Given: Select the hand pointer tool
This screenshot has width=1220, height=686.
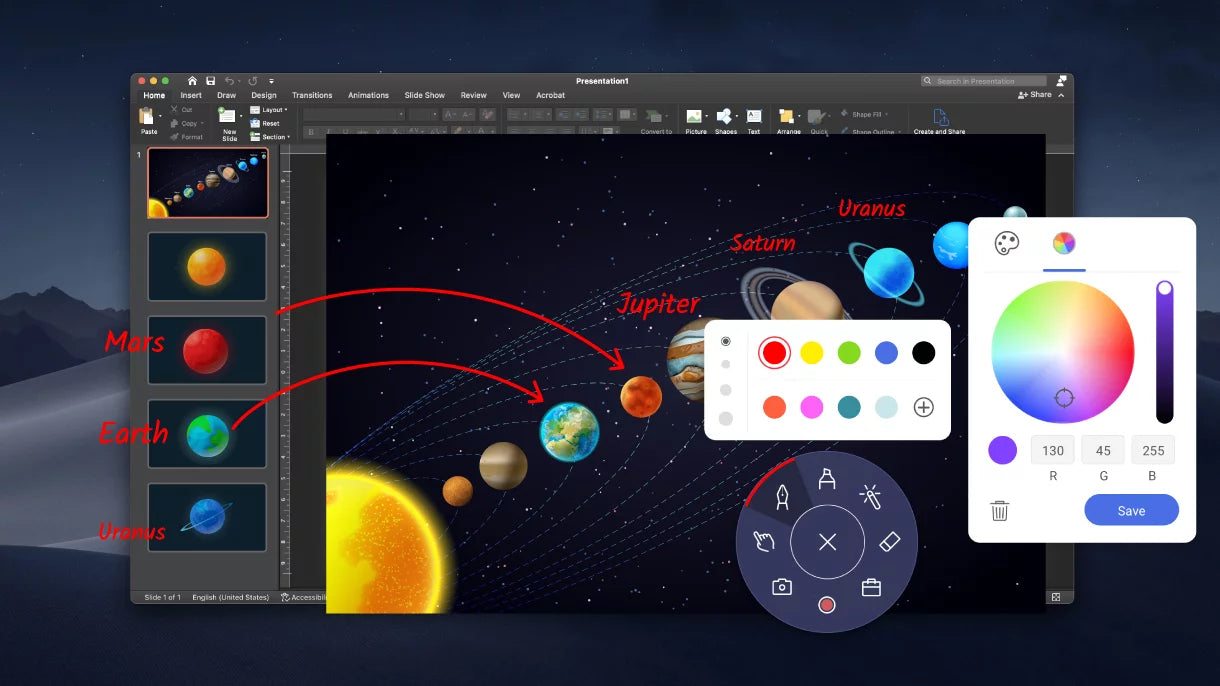Looking at the screenshot, I should pyautogui.click(x=764, y=542).
